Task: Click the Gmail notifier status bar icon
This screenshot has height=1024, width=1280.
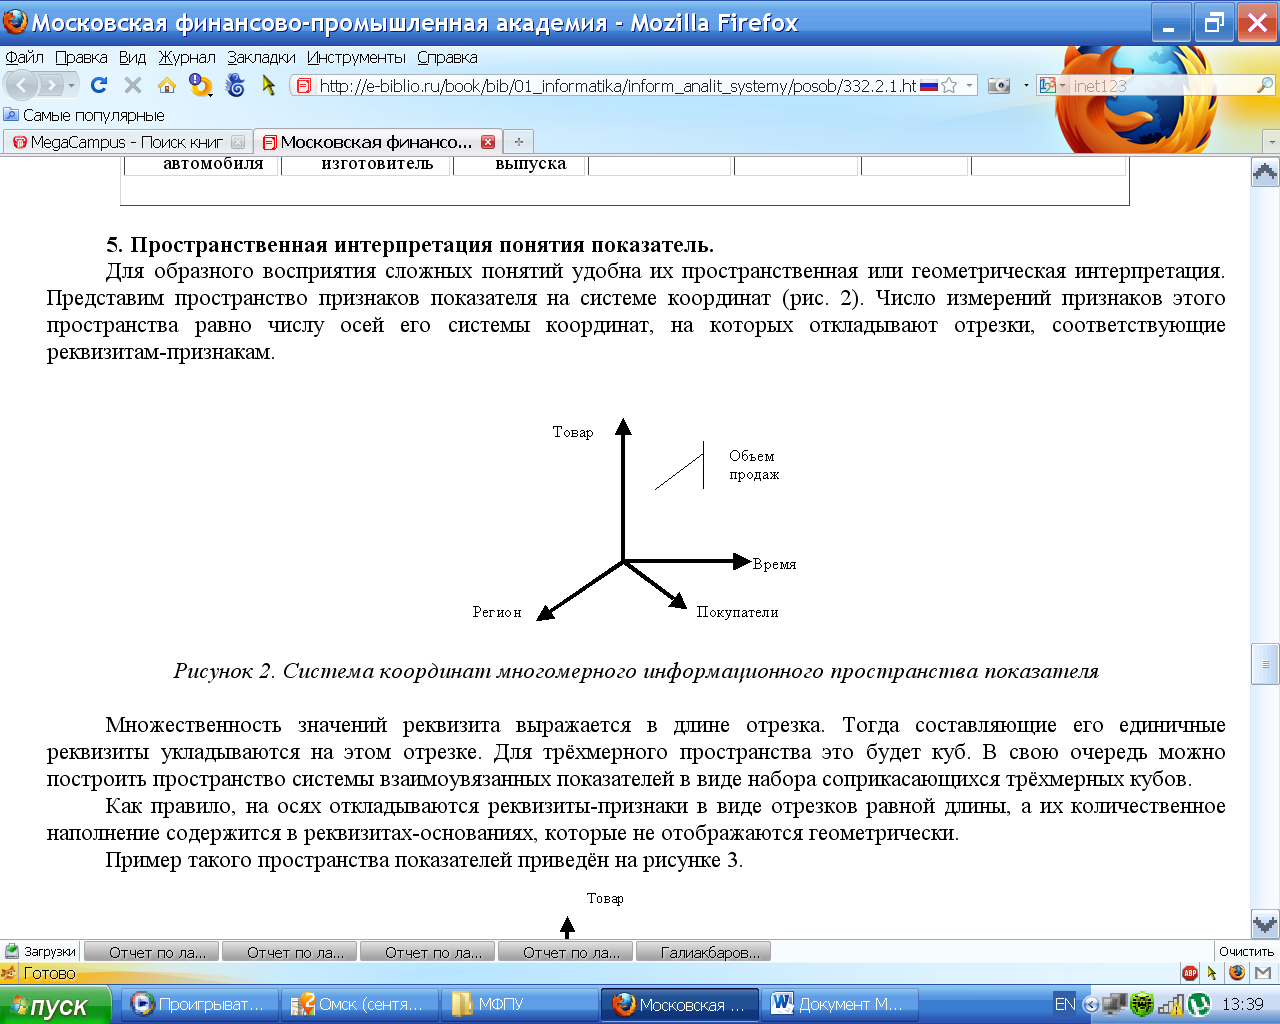Action: [1263, 973]
